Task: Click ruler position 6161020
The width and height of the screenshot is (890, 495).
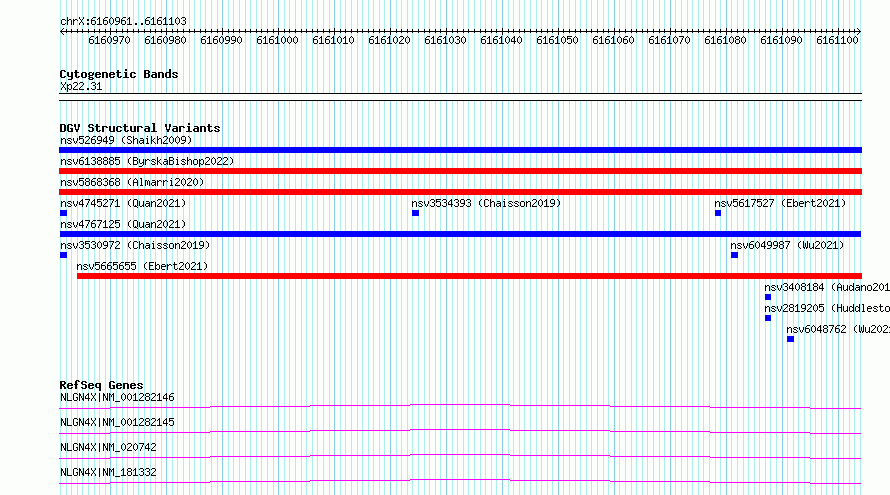Action: tap(389, 40)
